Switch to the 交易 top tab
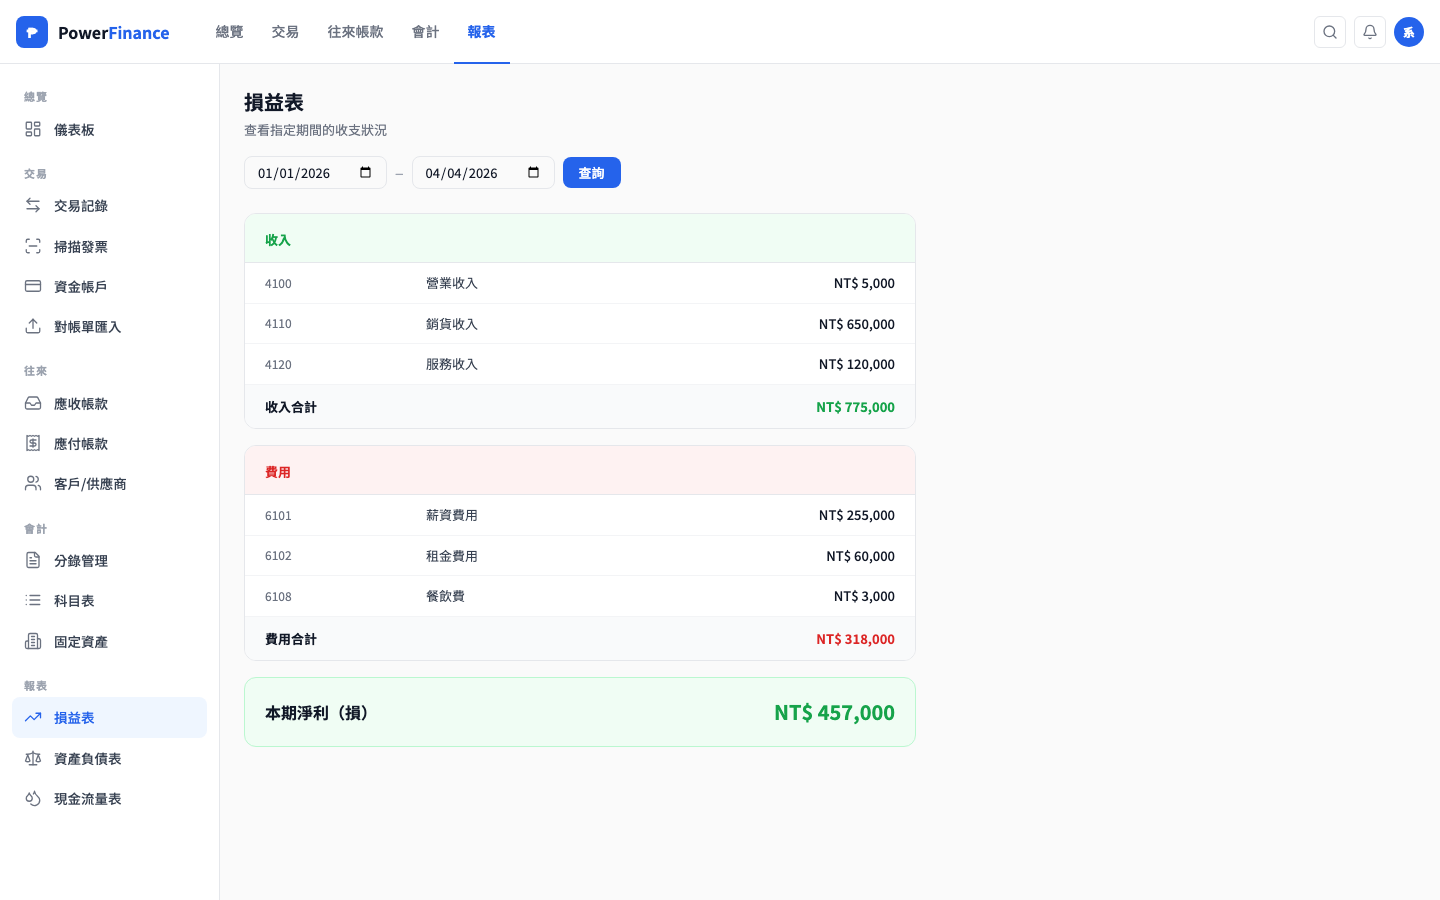This screenshot has width=1440, height=900. (x=285, y=32)
